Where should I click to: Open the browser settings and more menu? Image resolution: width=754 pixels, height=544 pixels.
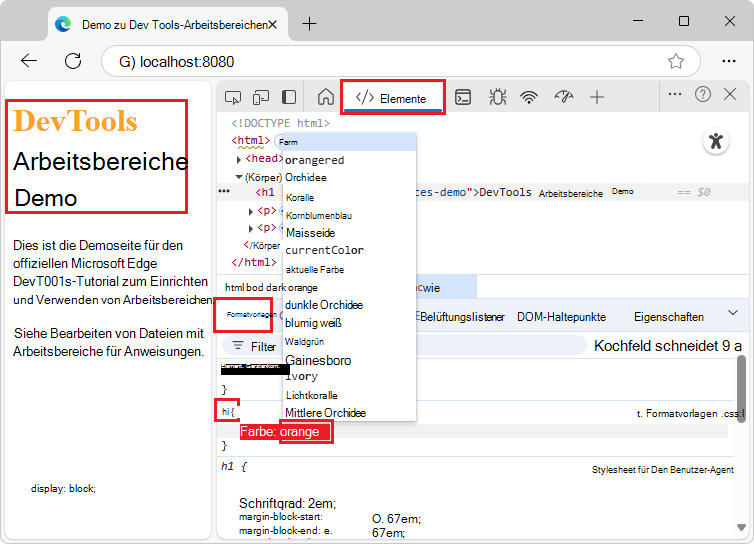coord(729,61)
